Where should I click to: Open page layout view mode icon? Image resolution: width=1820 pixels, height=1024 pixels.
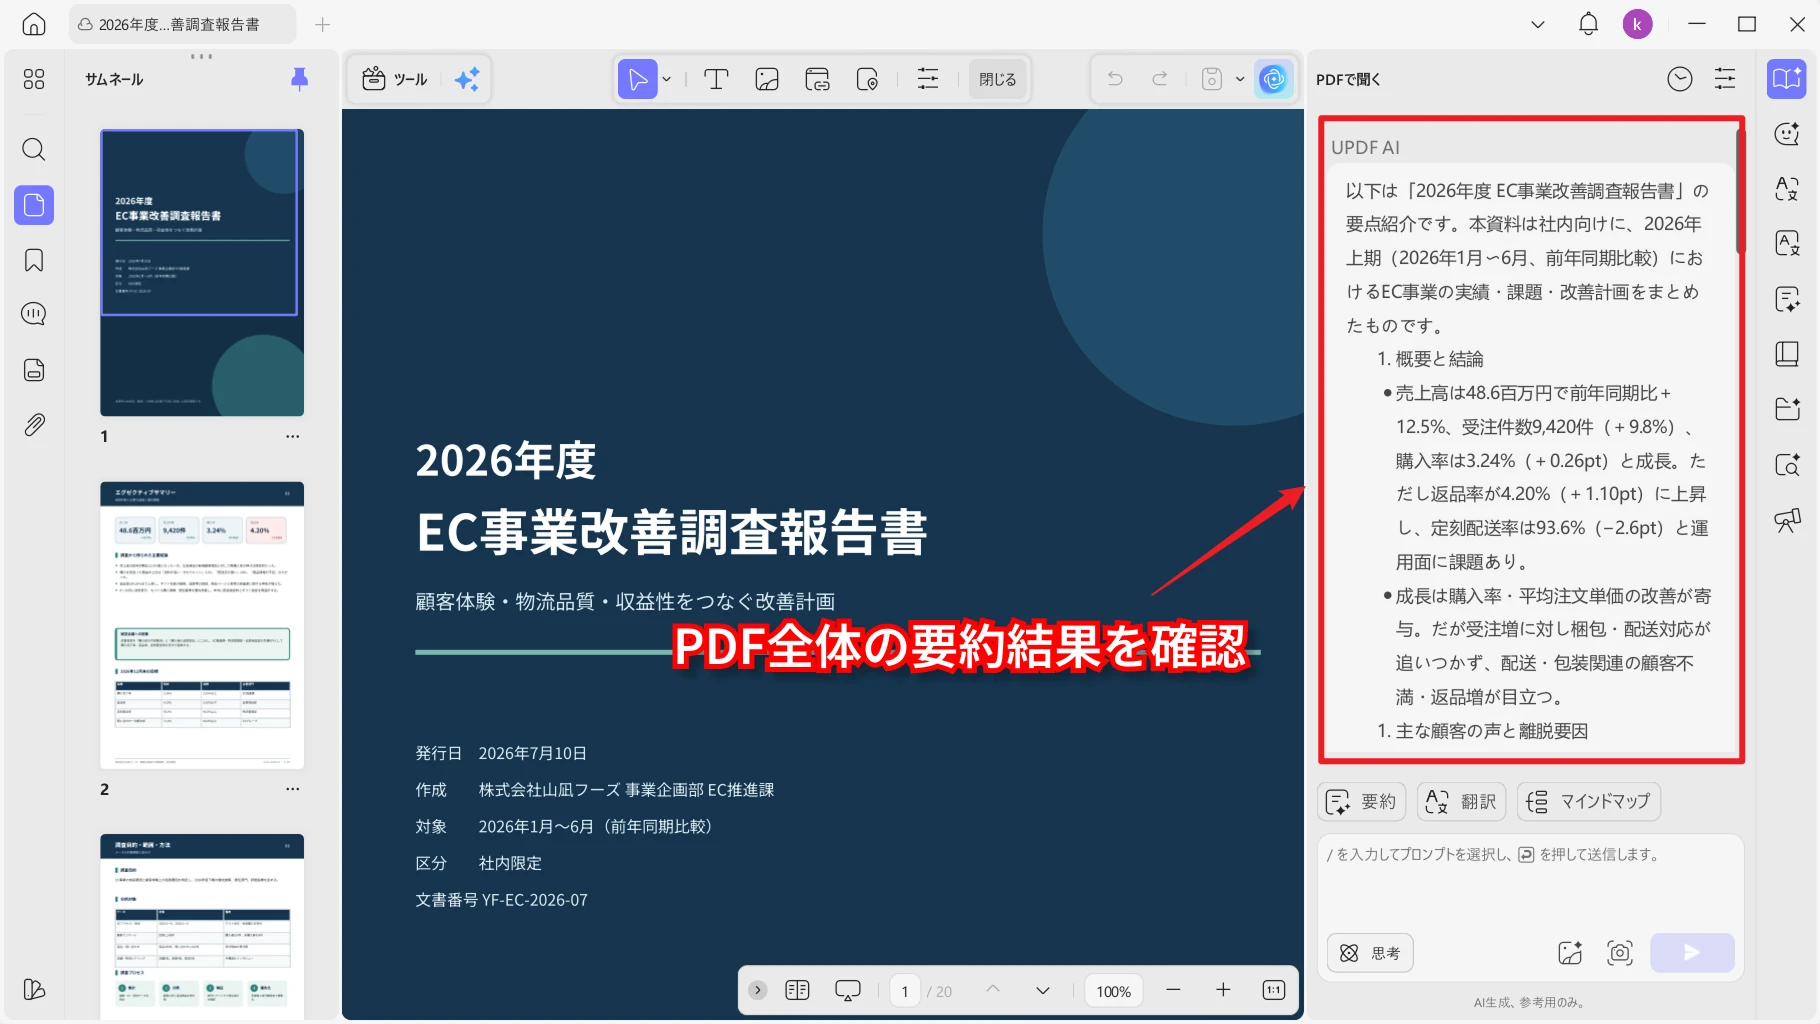click(797, 990)
